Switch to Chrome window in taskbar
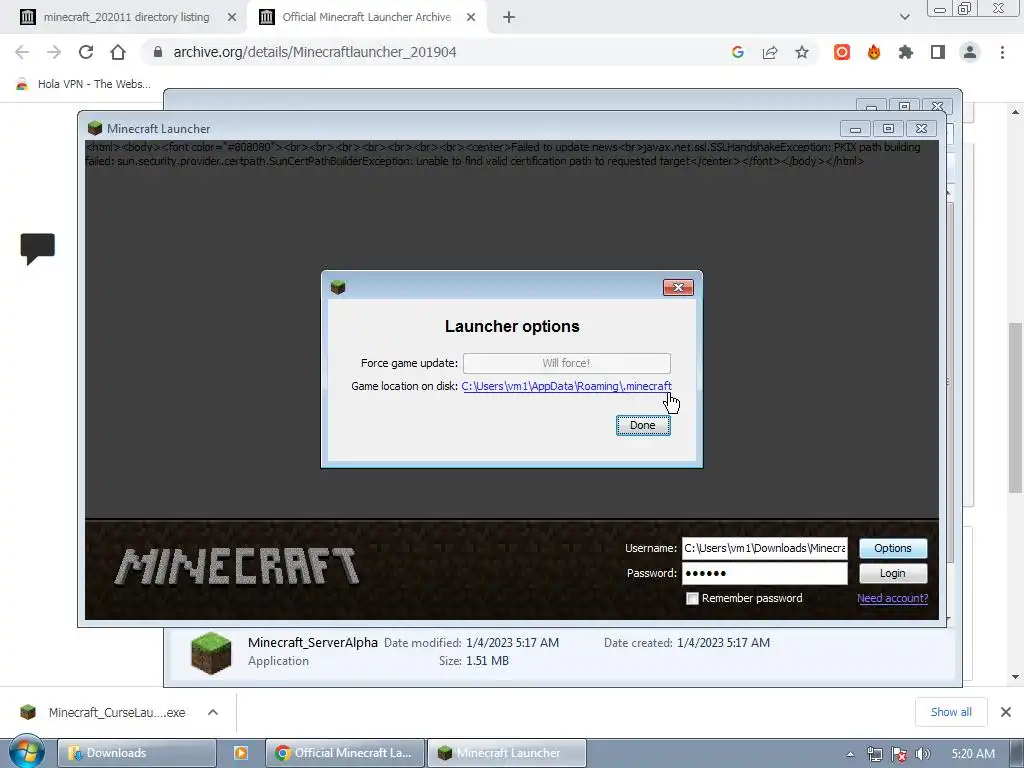Viewport: 1024px width, 768px height. pyautogui.click(x=345, y=753)
